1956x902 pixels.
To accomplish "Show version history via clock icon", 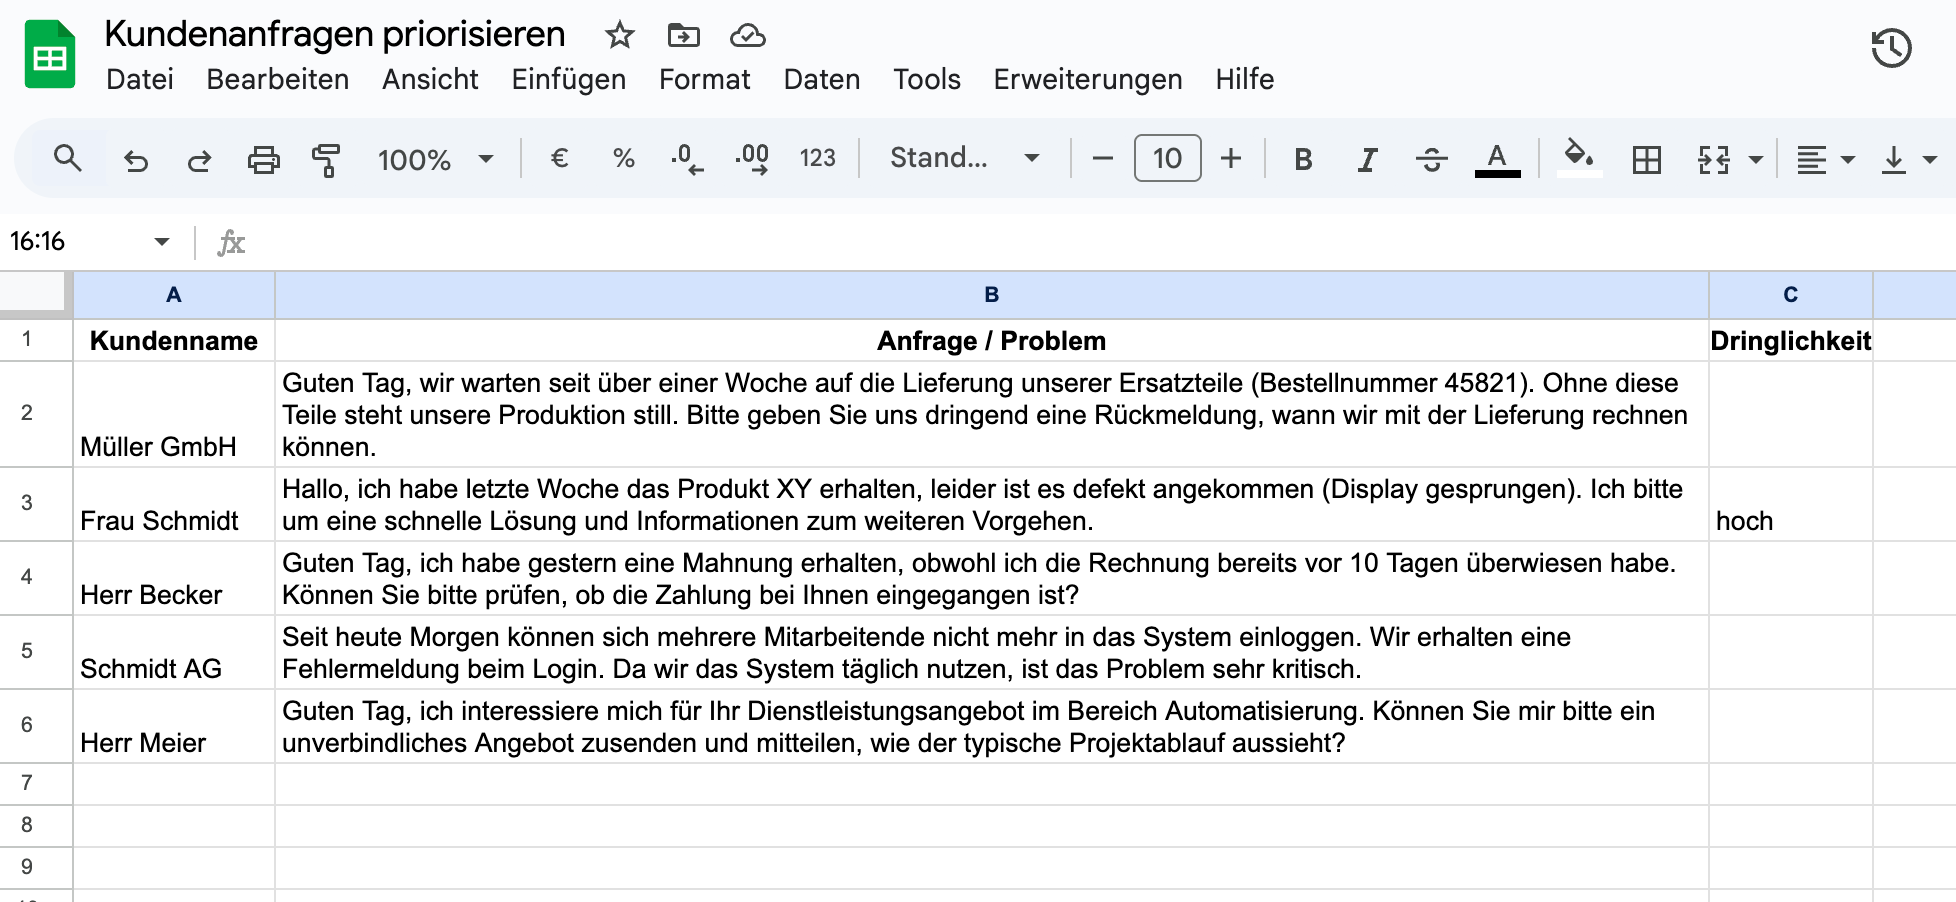I will [x=1890, y=47].
